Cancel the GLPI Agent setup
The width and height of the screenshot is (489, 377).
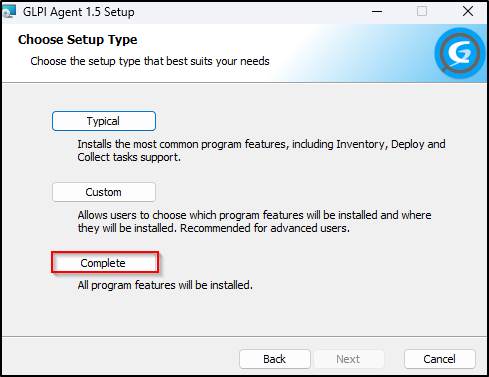[440, 359]
